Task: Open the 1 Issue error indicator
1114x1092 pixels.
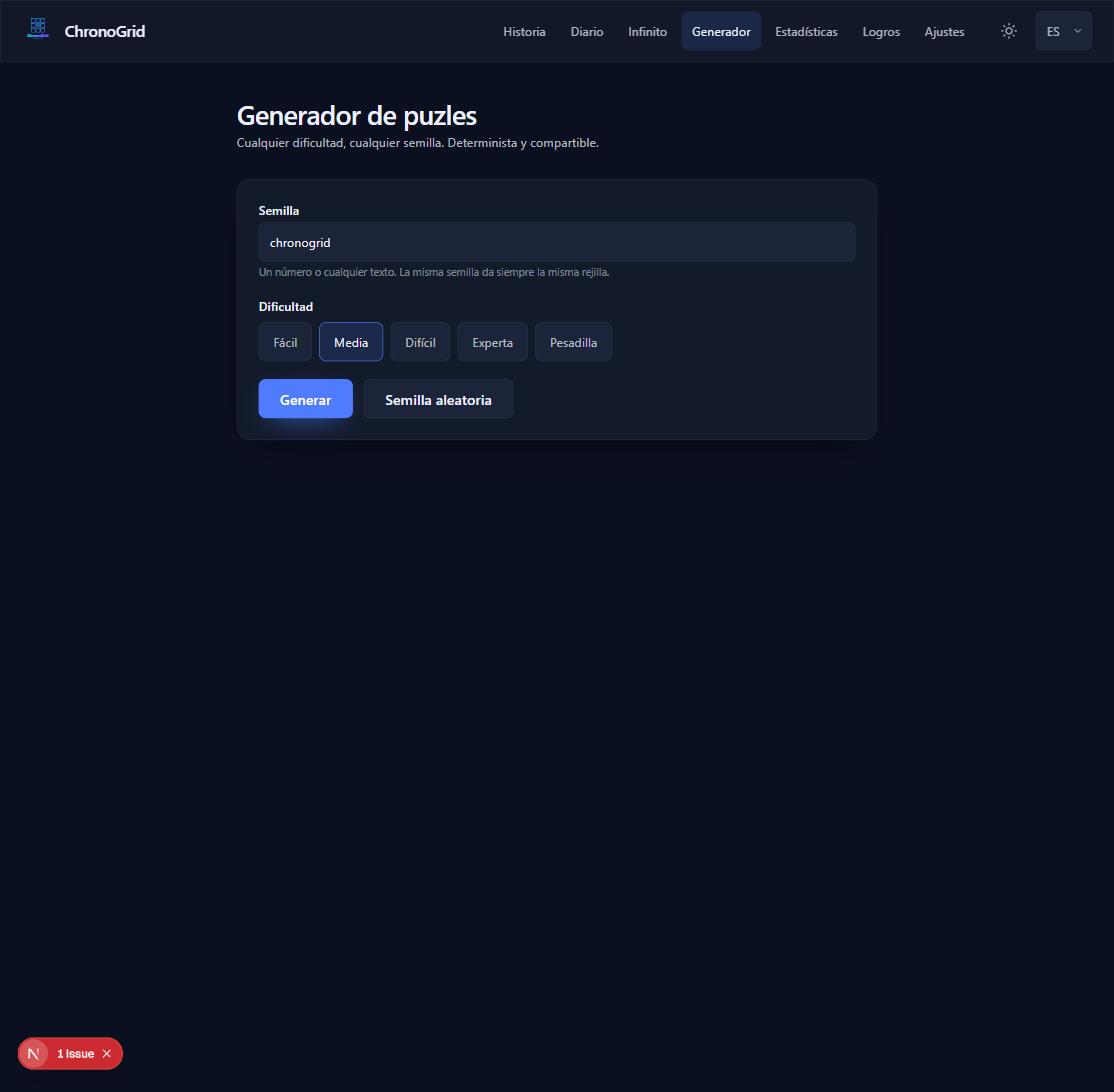Action: [75, 1054]
